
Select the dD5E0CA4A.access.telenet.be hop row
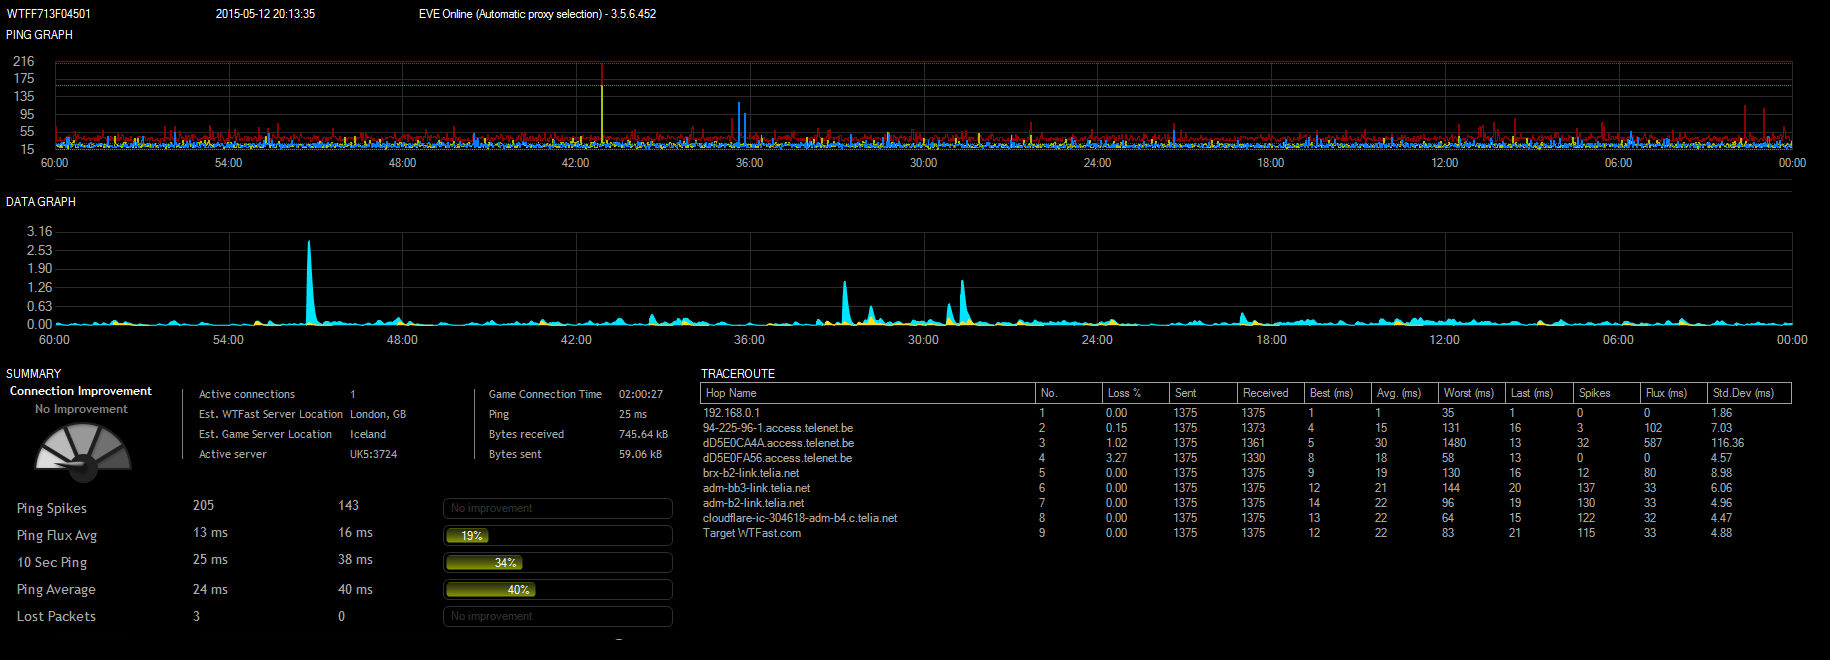[778, 443]
